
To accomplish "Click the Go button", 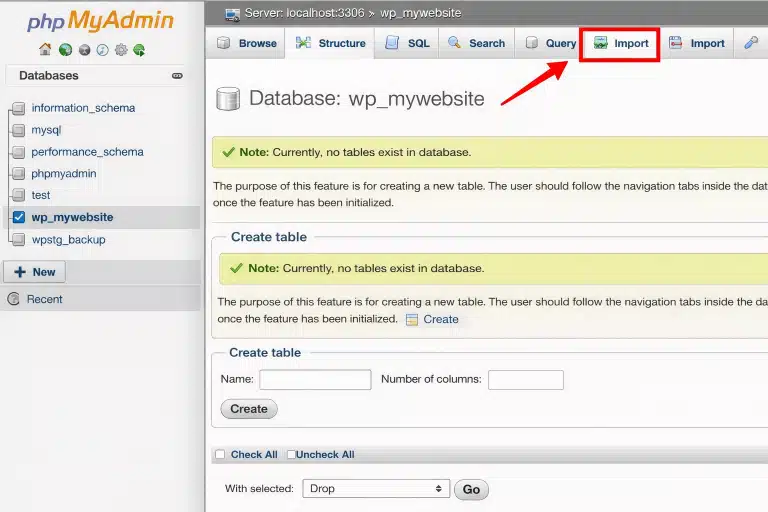I will pyautogui.click(x=471, y=489).
